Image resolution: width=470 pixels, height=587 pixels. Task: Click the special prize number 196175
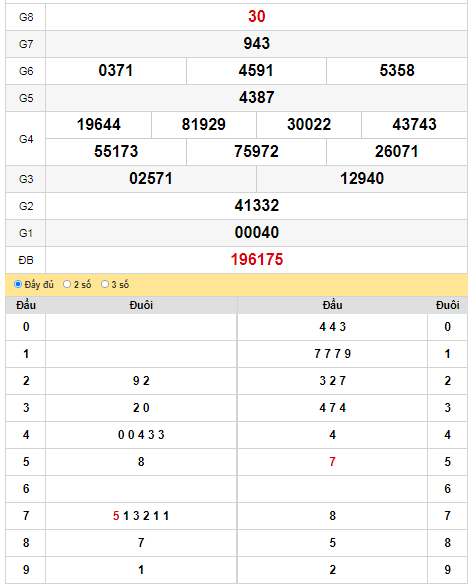tap(257, 259)
